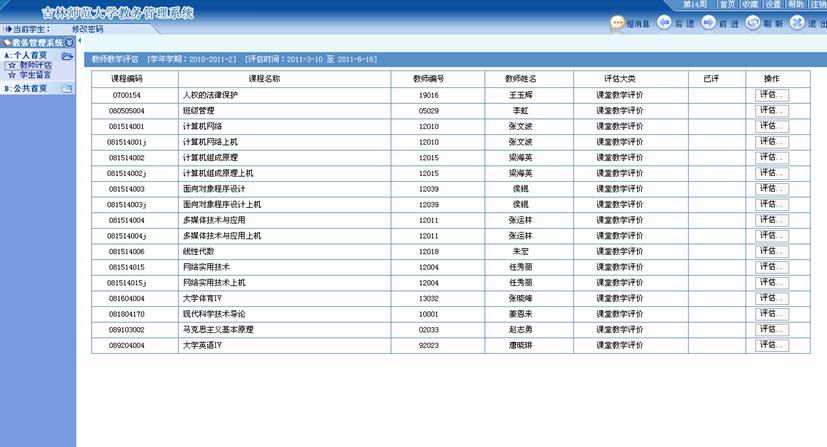
Task: Click 评估 button for 人权的法律保护
Action: pyautogui.click(x=772, y=95)
